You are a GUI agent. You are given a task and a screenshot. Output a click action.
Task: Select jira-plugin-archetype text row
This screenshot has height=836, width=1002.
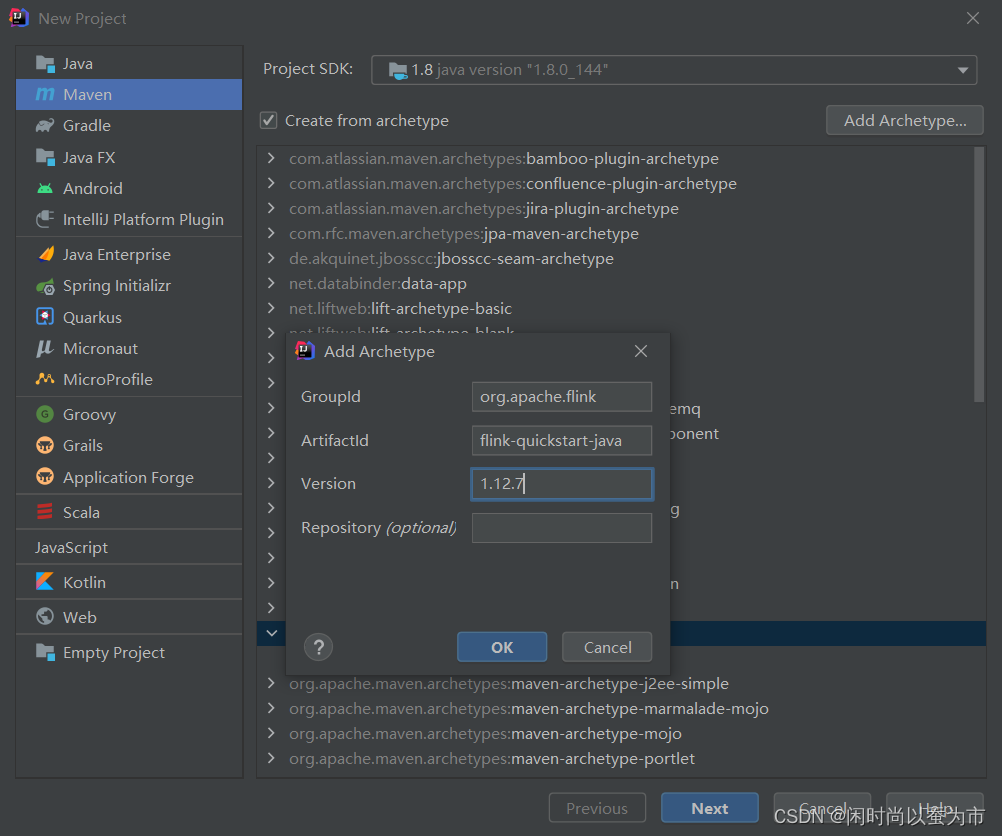coord(484,208)
